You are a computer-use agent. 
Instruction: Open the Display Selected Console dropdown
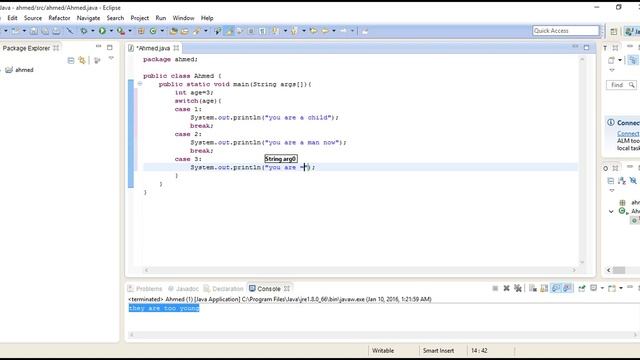[602, 288]
